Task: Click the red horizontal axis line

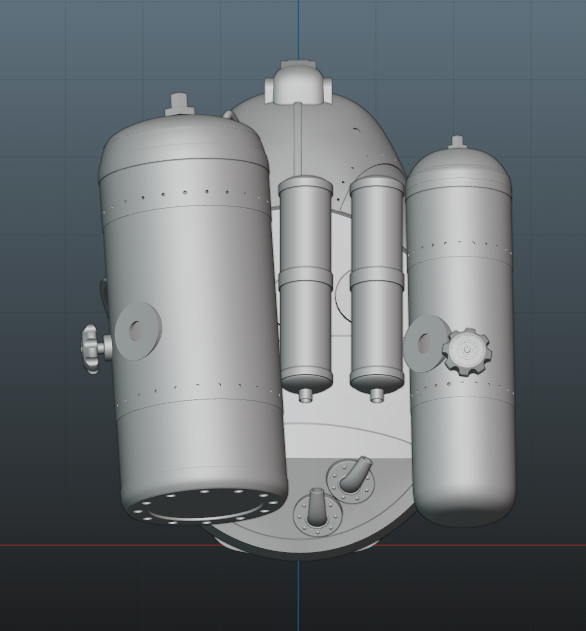Action: 80,545
